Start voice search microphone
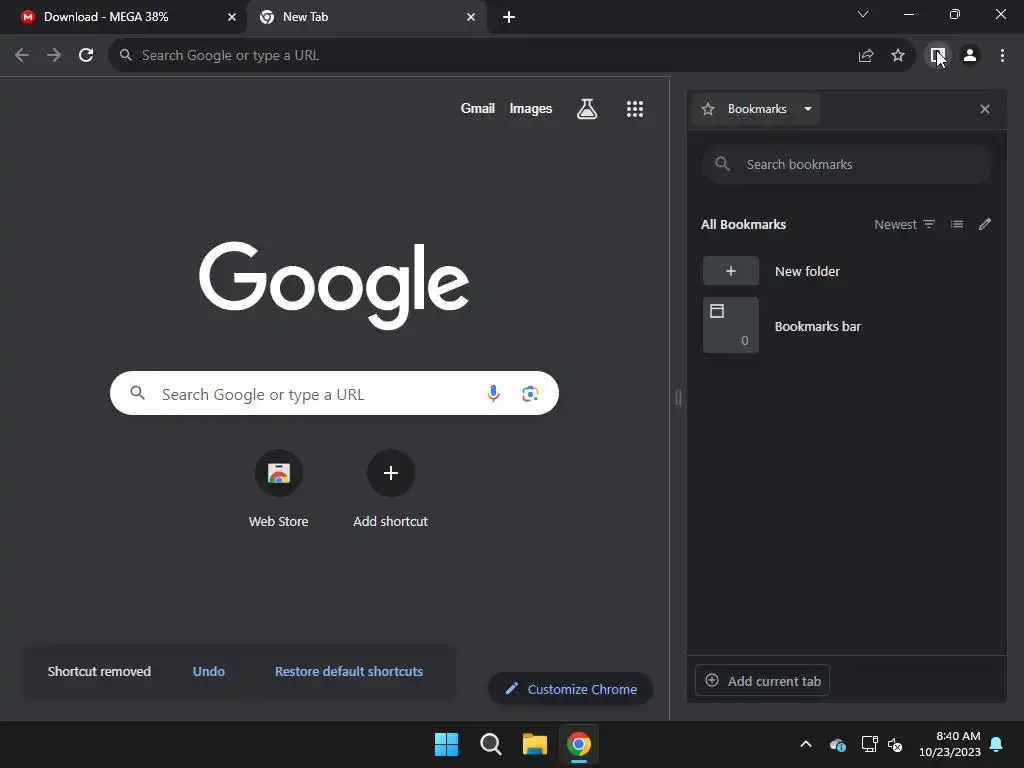The height and width of the screenshot is (768, 1024). [494, 393]
